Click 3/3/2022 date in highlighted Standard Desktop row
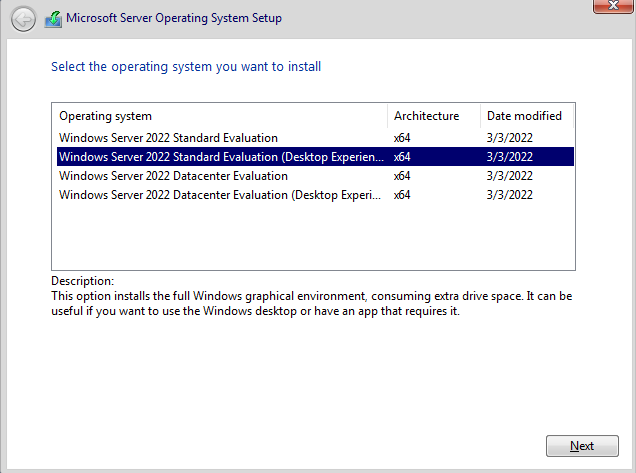 [509, 157]
